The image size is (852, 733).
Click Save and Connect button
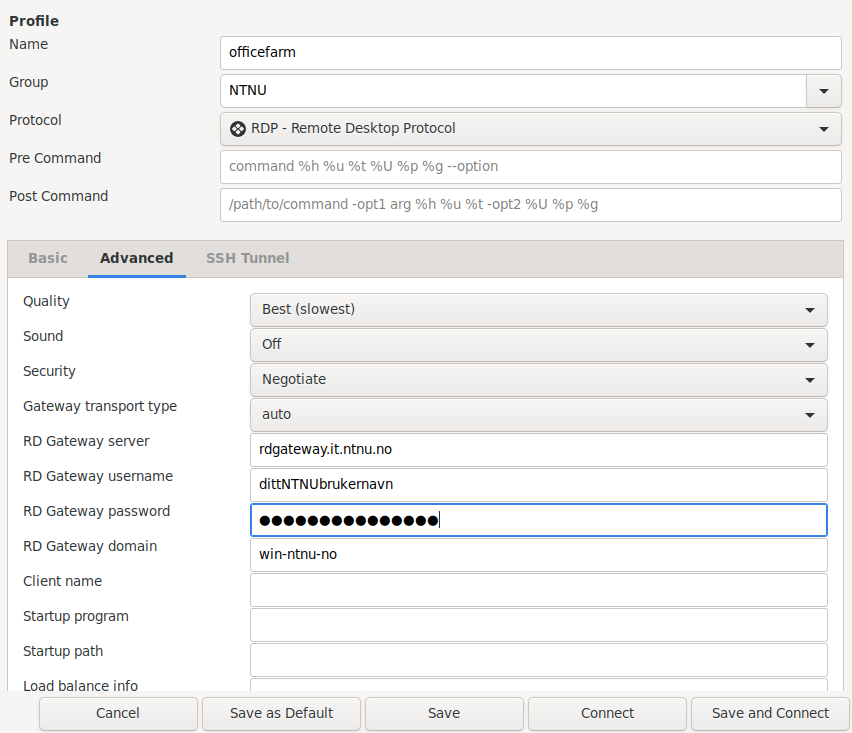pos(770,713)
